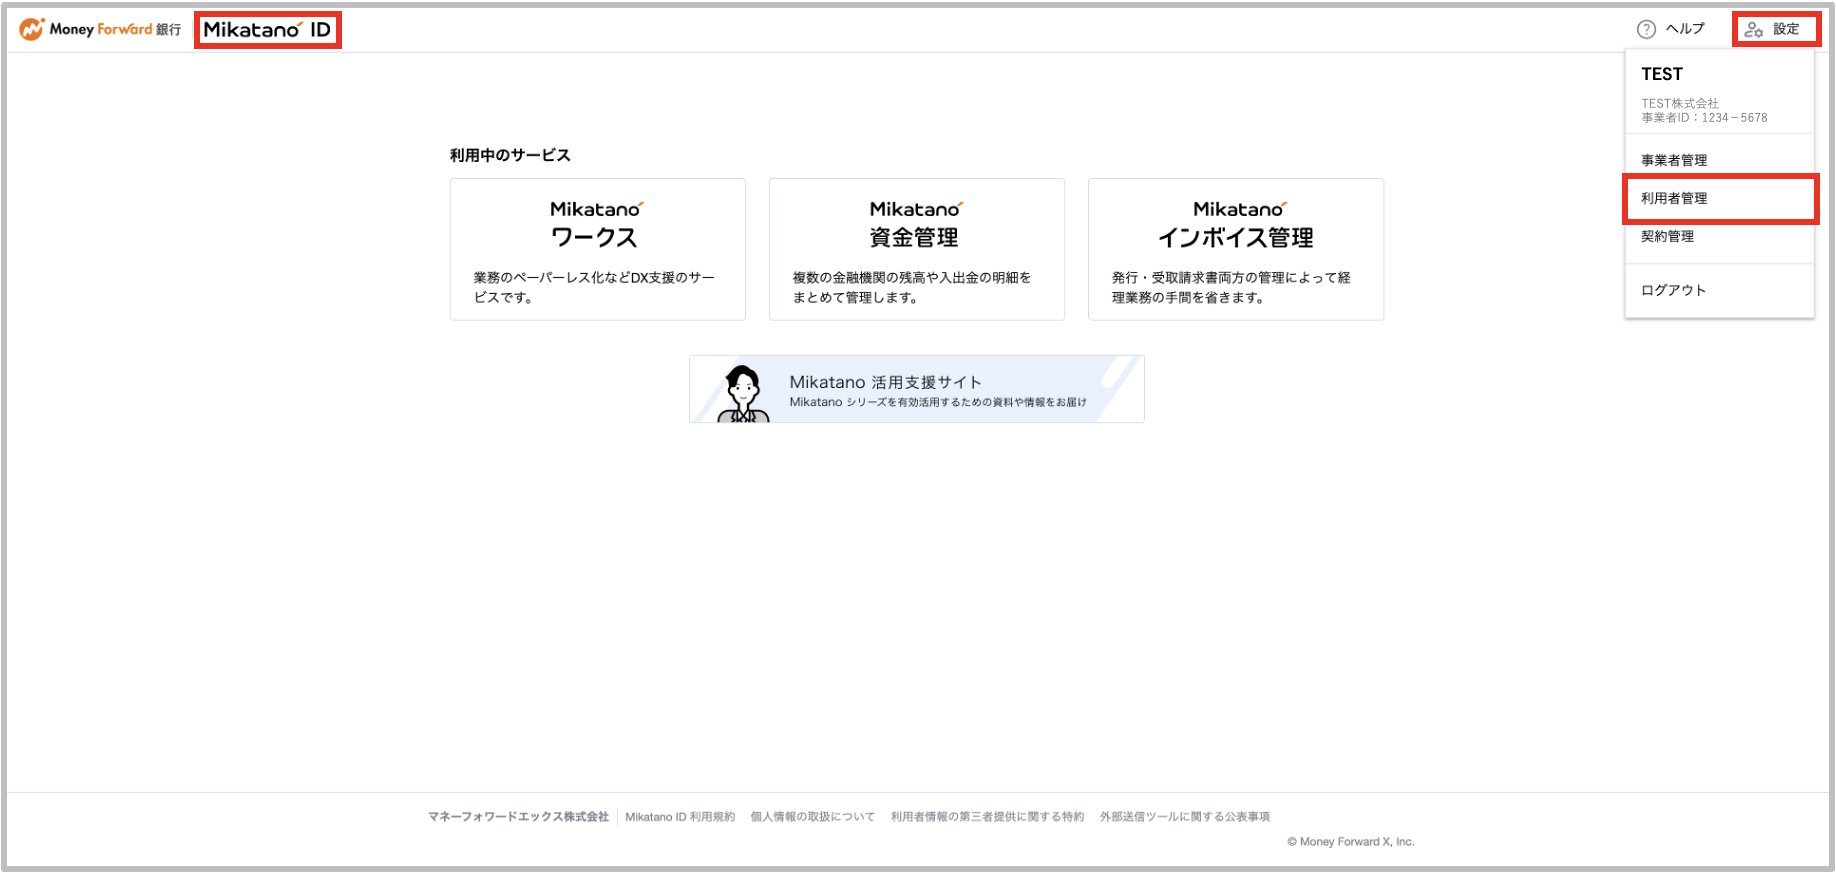Open the 個人情報の取扱について footer link
This screenshot has width=1836, height=874.
pyautogui.click(x=812, y=817)
